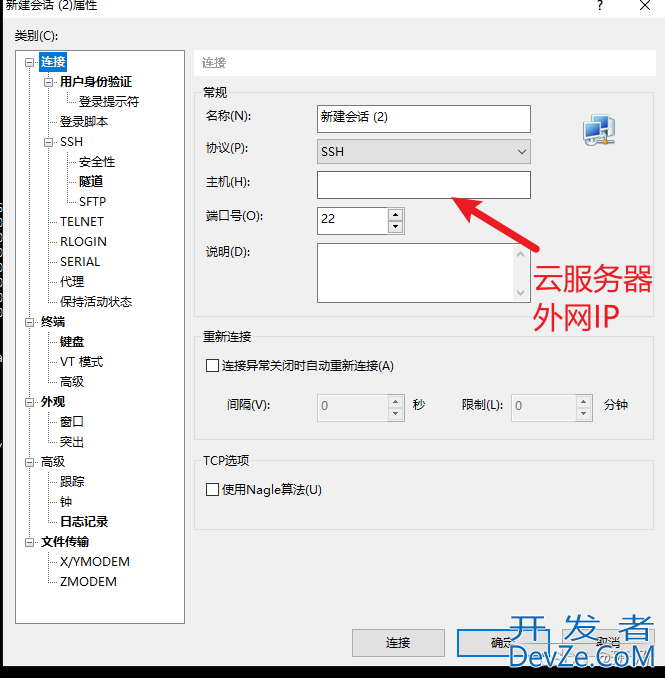Image resolution: width=665 pixels, height=678 pixels.
Task: Select 用户身份验证 in the tree
Action: pyautogui.click(x=96, y=82)
